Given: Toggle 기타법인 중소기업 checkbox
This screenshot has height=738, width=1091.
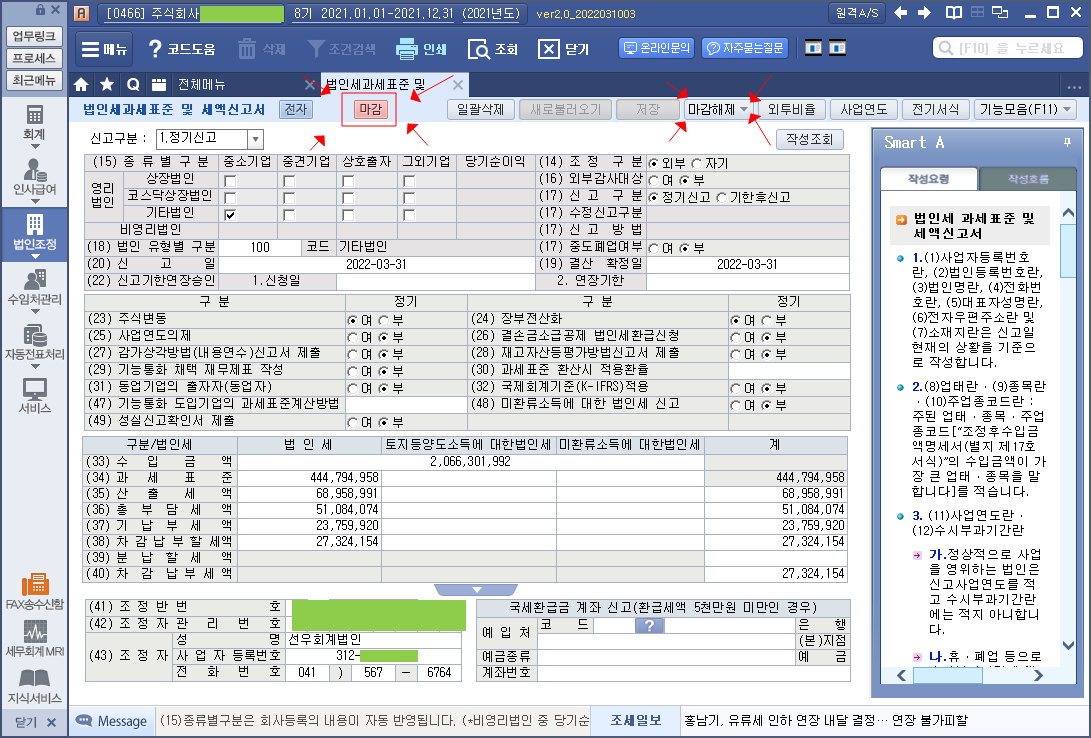Looking at the screenshot, I should [x=230, y=214].
